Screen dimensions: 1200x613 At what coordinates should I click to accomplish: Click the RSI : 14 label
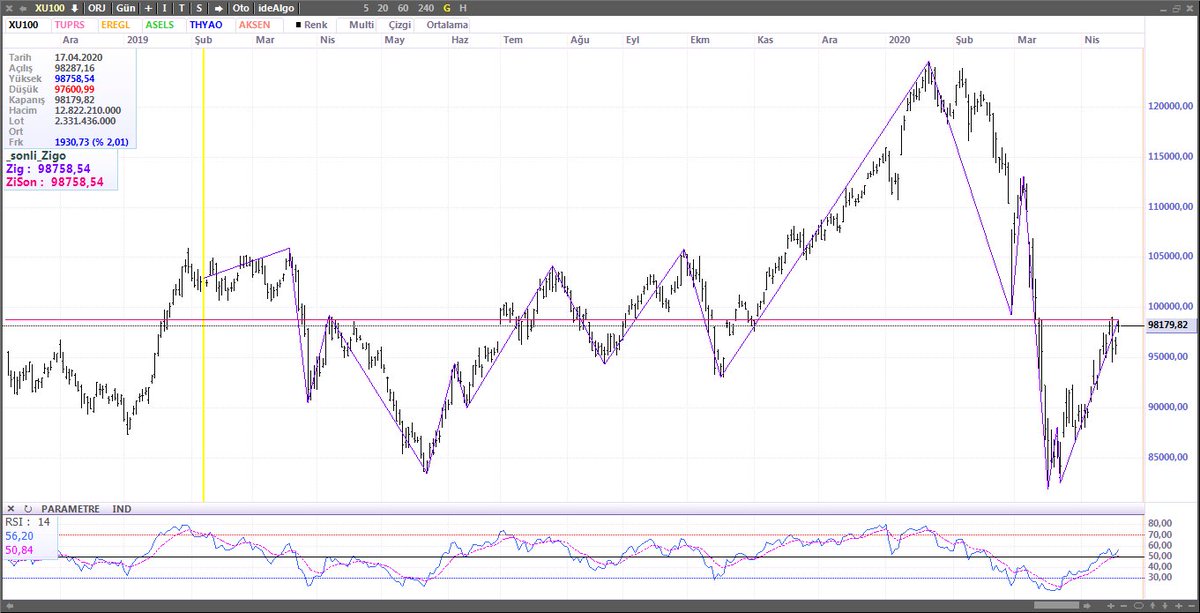[28, 521]
